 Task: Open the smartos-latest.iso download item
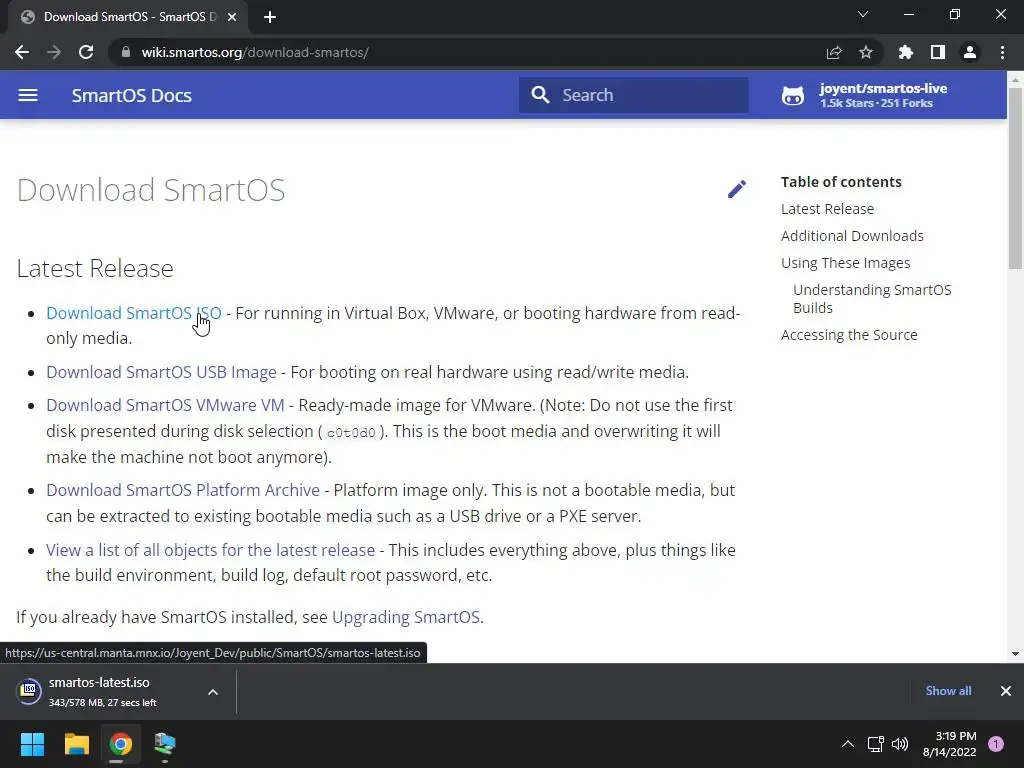(102, 692)
